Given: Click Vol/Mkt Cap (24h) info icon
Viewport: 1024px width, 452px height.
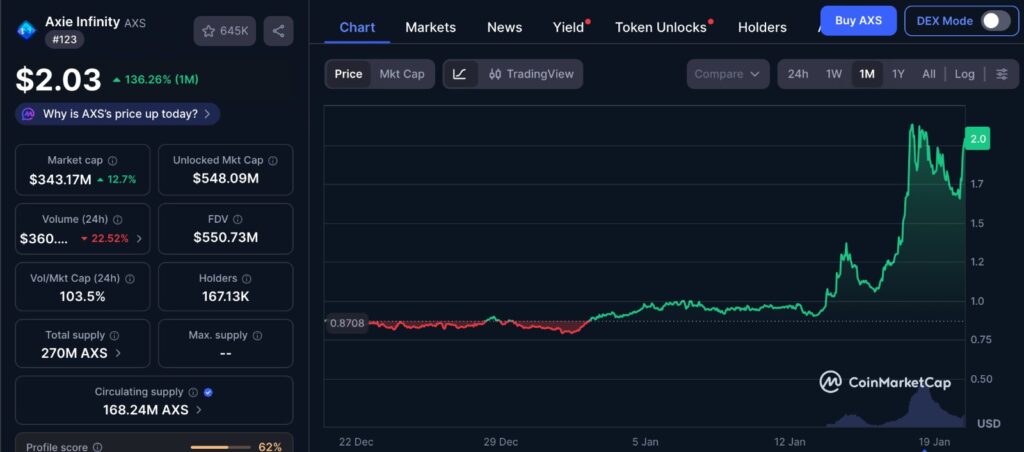Looking at the screenshot, I should click(x=130, y=278).
